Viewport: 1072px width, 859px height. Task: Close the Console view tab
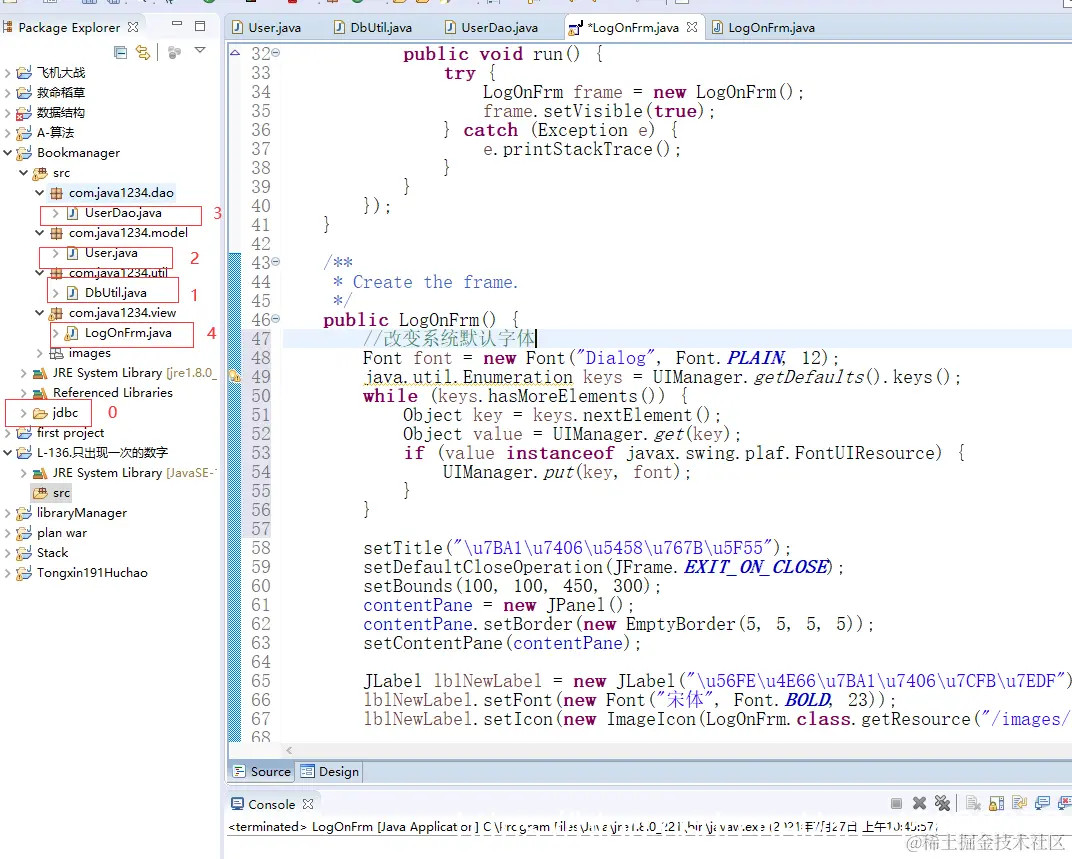pos(308,804)
